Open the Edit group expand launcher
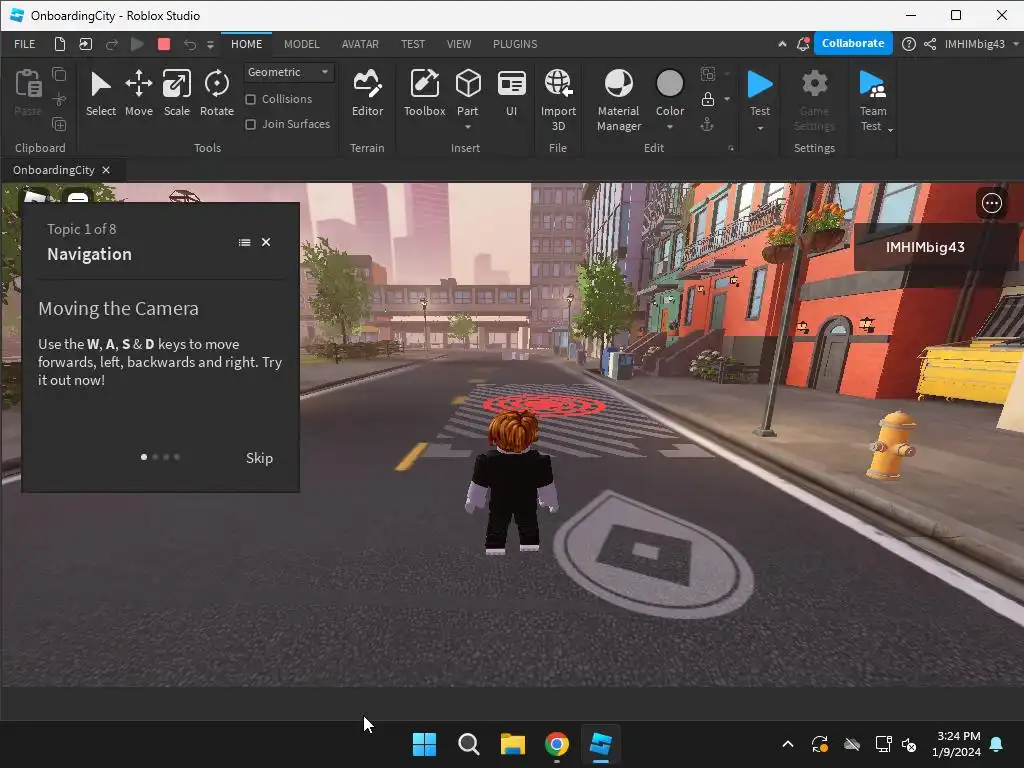Viewport: 1024px width, 768px height. (x=731, y=148)
